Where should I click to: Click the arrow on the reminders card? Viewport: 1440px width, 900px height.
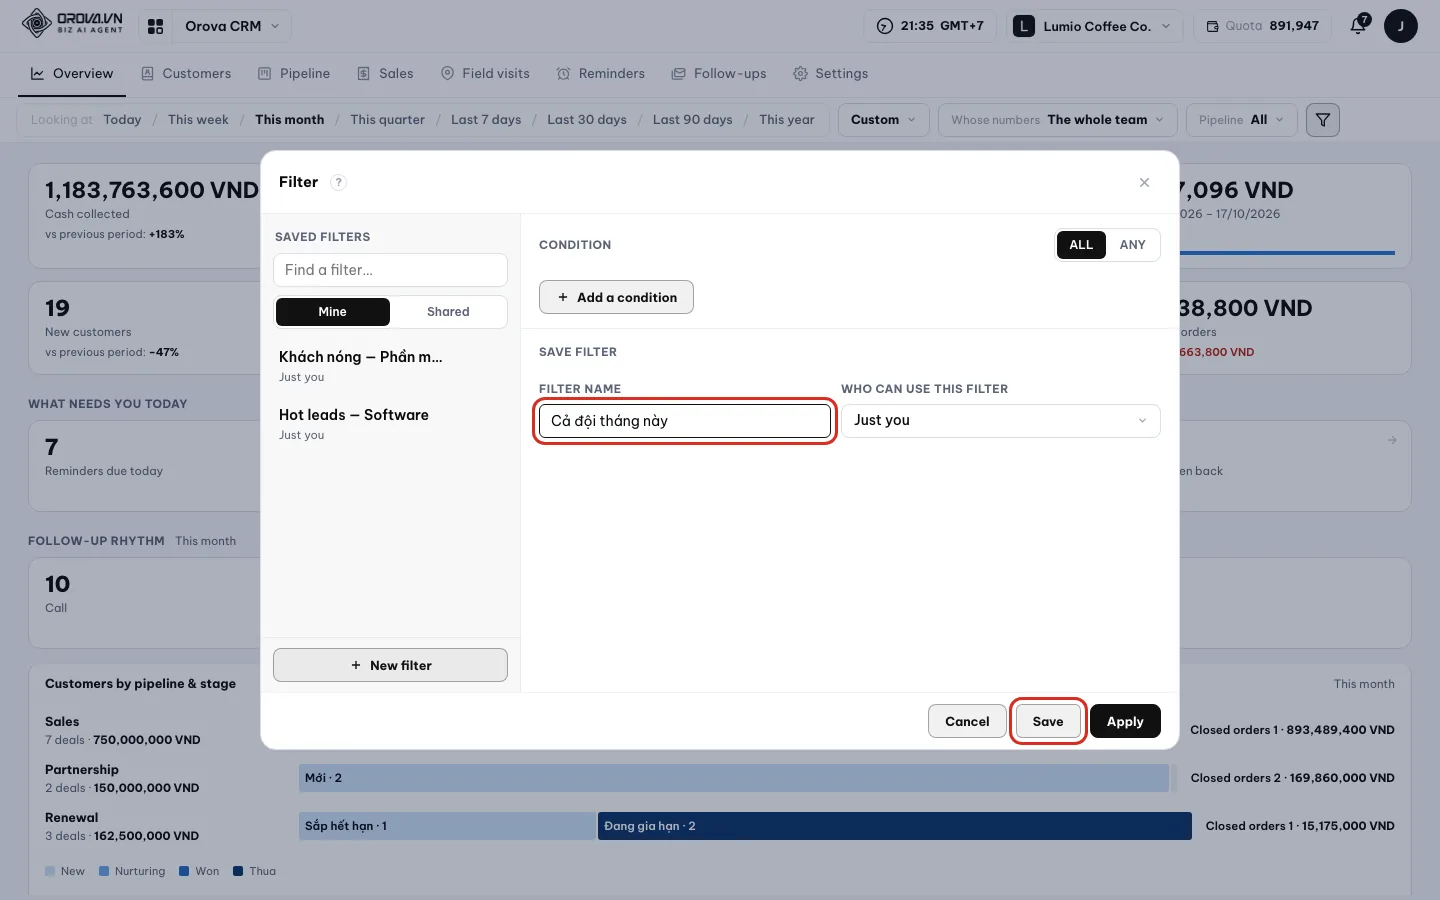pos(1392,440)
